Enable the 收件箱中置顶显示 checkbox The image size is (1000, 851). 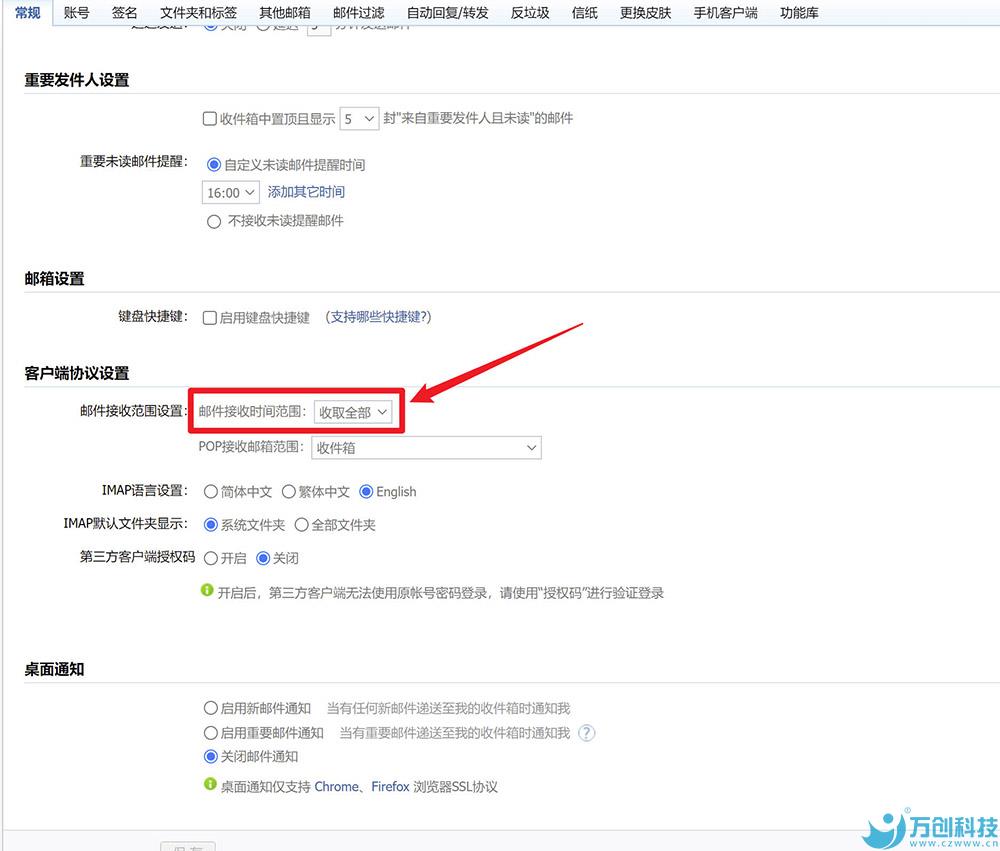pyautogui.click(x=210, y=118)
